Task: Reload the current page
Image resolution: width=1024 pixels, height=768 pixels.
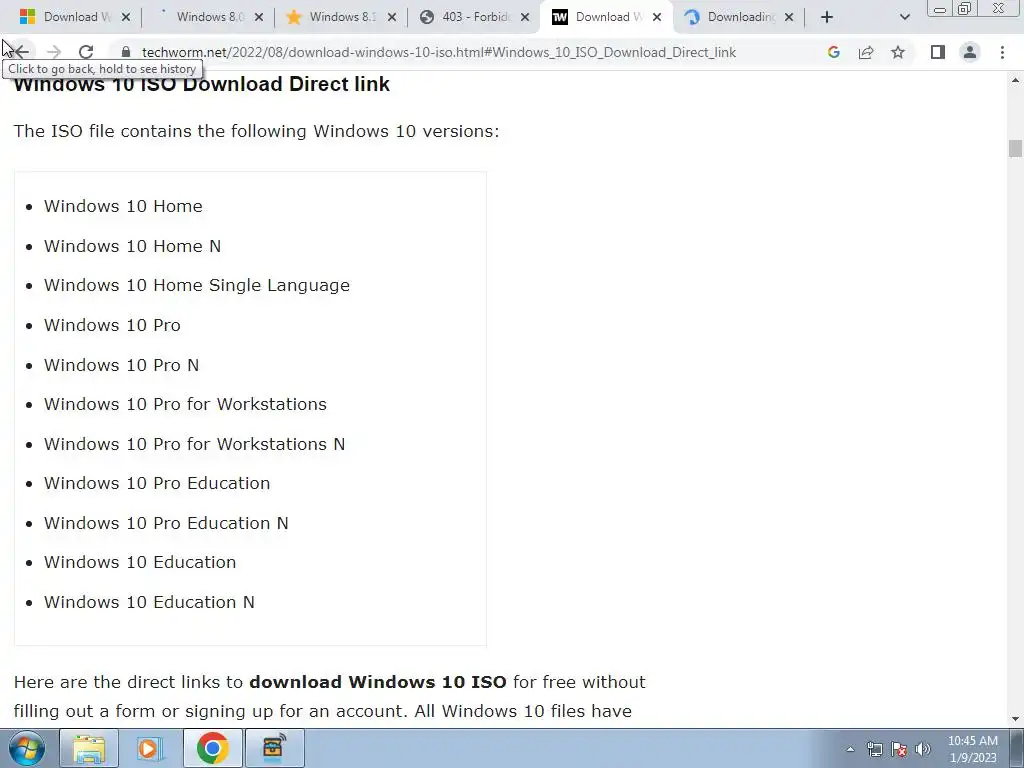Action: click(x=86, y=52)
